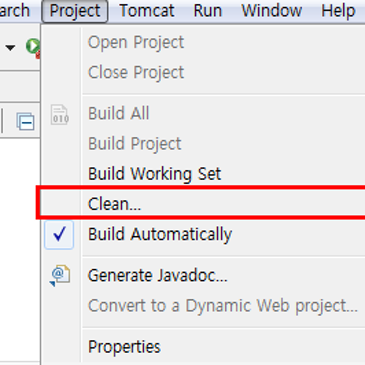Open the dropdown arrow beside Run icon
The width and height of the screenshot is (365, 365).
pyautogui.click(x=10, y=48)
